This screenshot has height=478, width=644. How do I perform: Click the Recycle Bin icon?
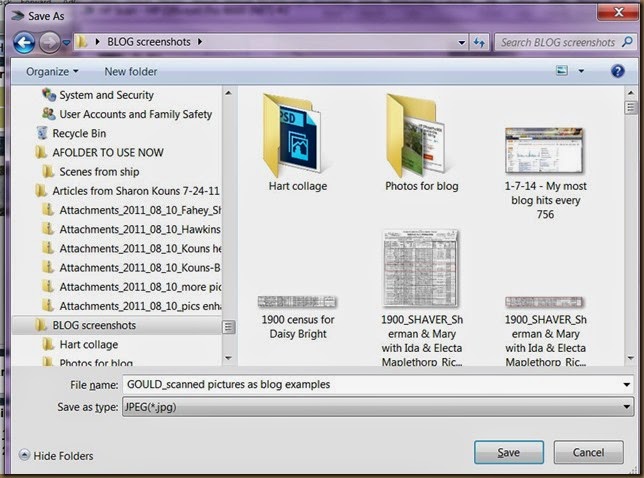(42, 133)
